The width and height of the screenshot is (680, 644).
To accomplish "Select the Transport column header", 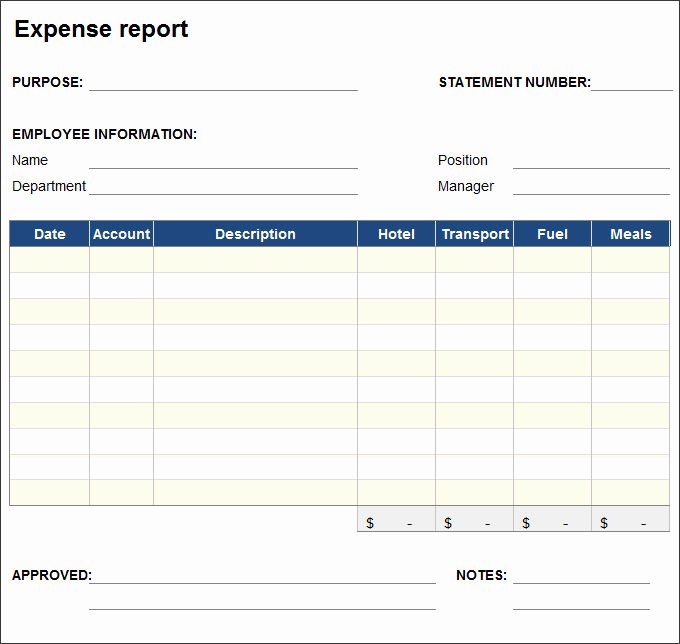I will [x=474, y=234].
